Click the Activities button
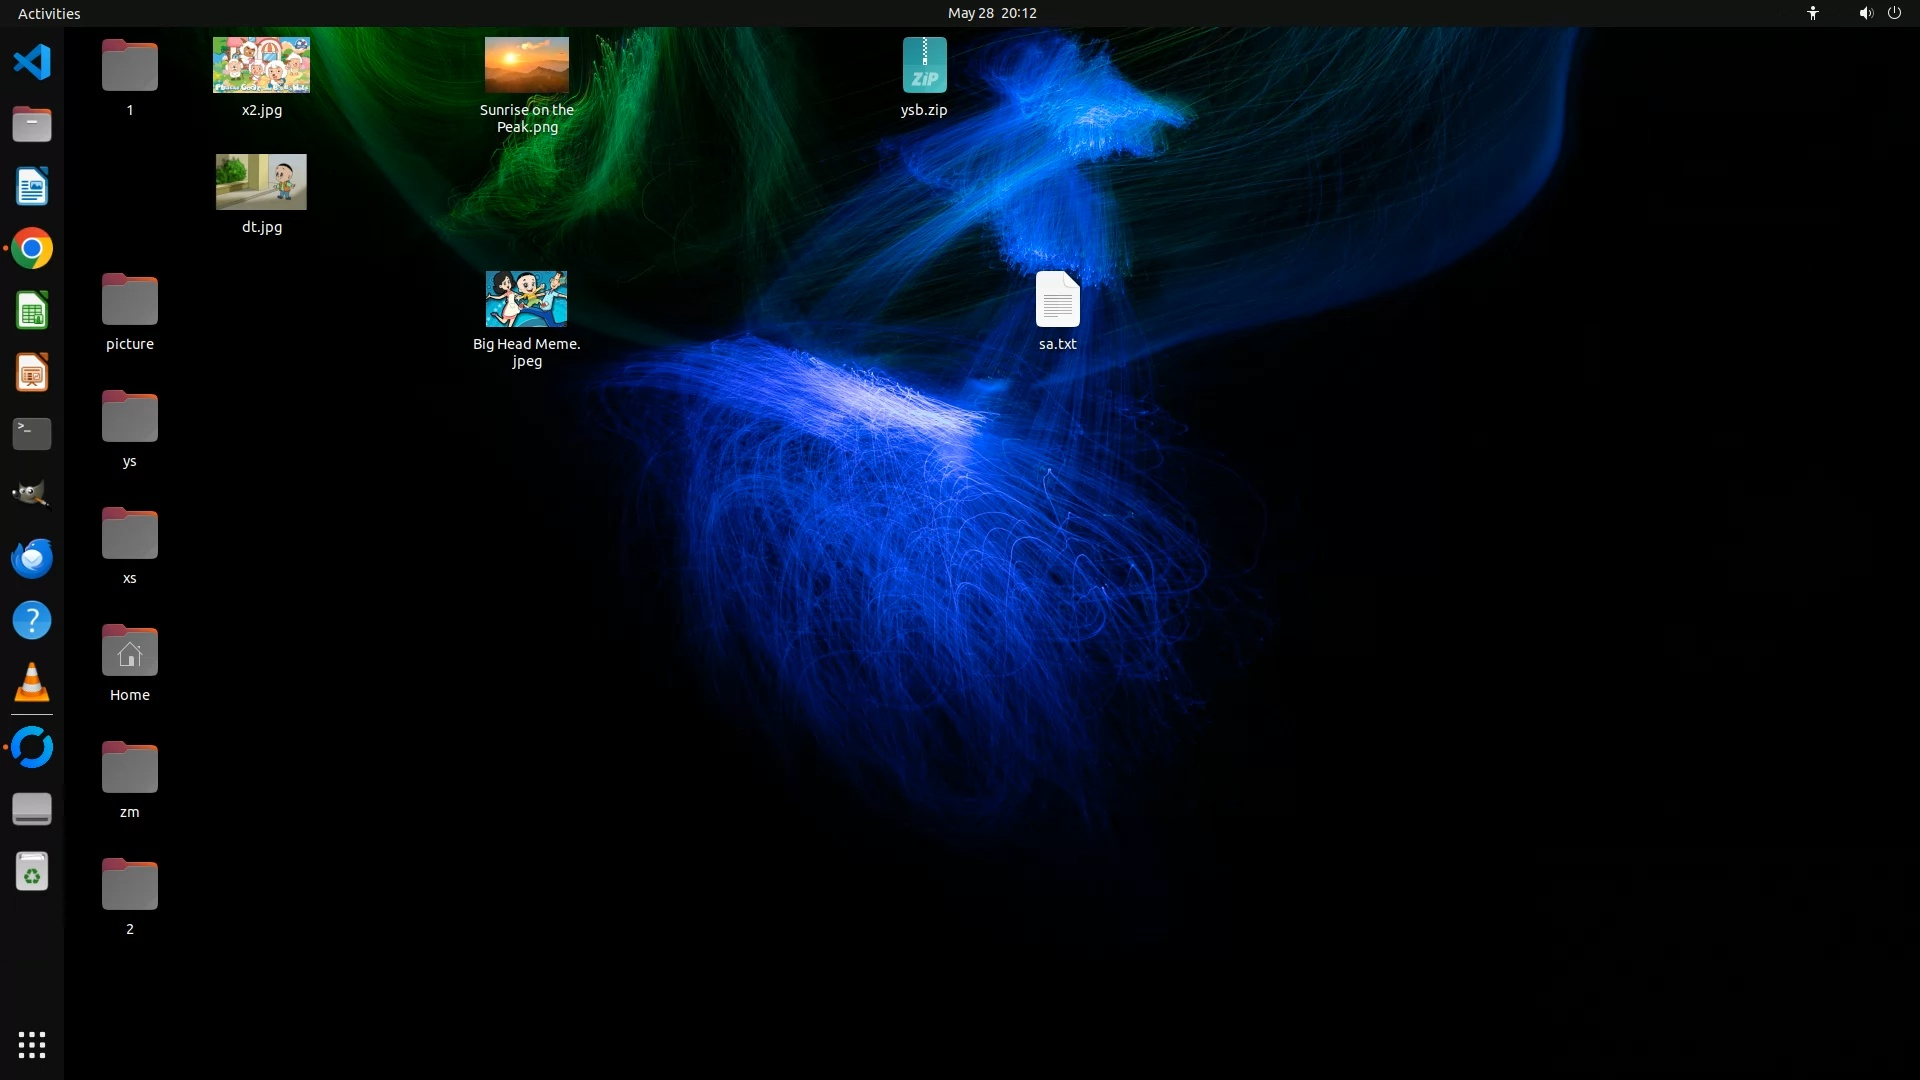This screenshot has width=1920, height=1080. 49,13
